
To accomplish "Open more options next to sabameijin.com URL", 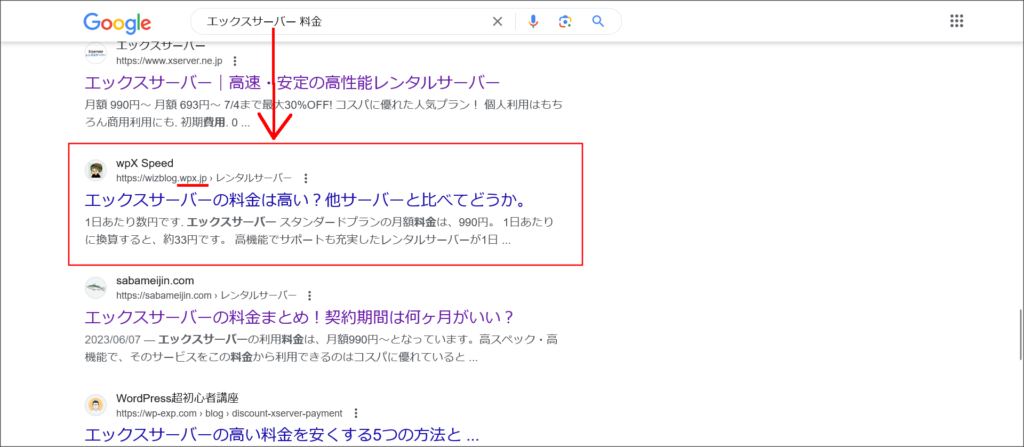I will [310, 295].
